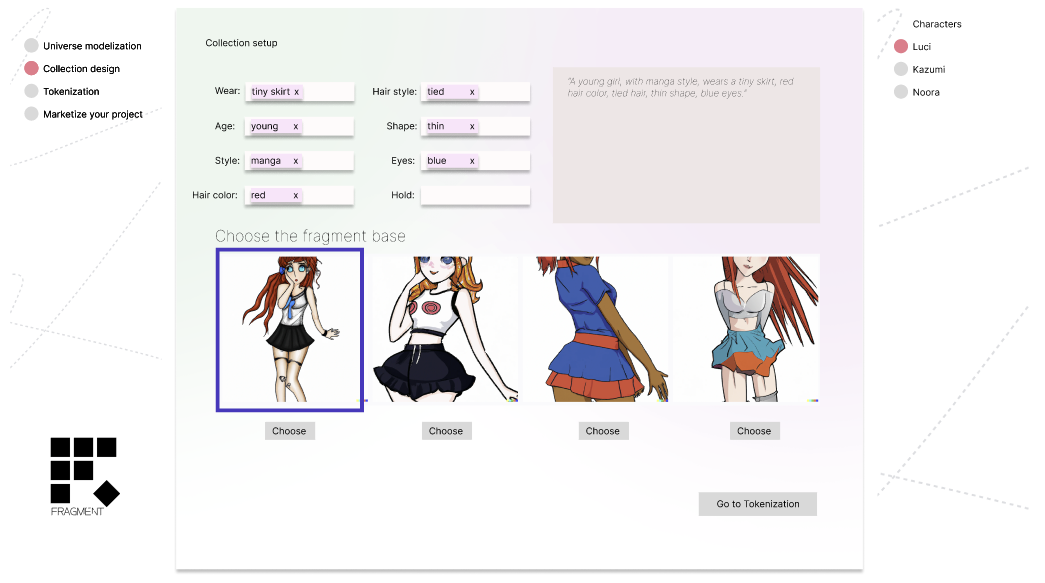
Task: Go to the Universe modelization step
Action: [92, 46]
